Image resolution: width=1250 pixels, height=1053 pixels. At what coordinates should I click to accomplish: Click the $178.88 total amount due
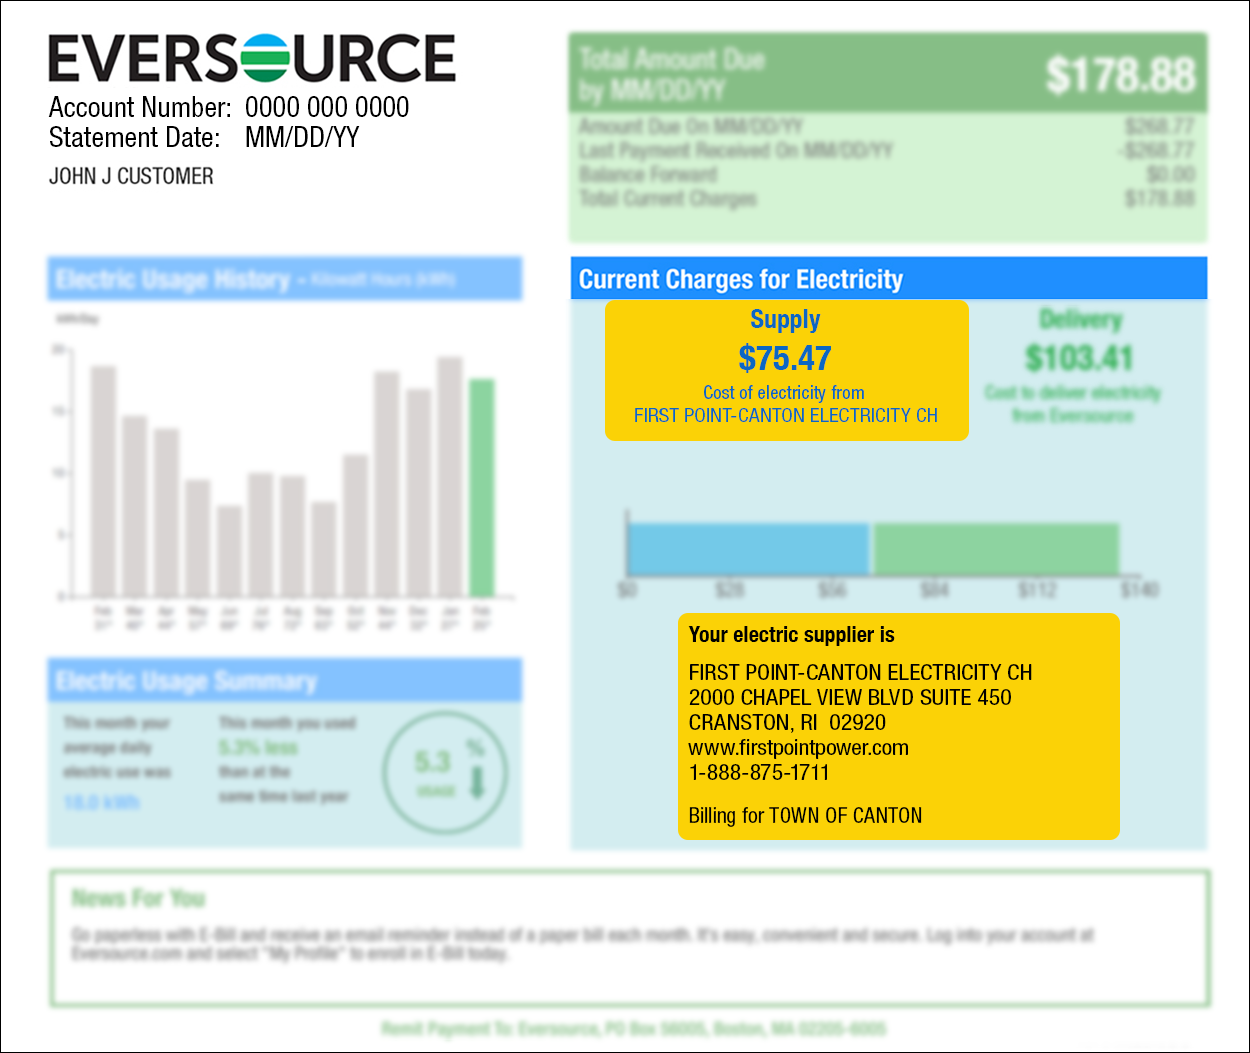(x=1120, y=75)
